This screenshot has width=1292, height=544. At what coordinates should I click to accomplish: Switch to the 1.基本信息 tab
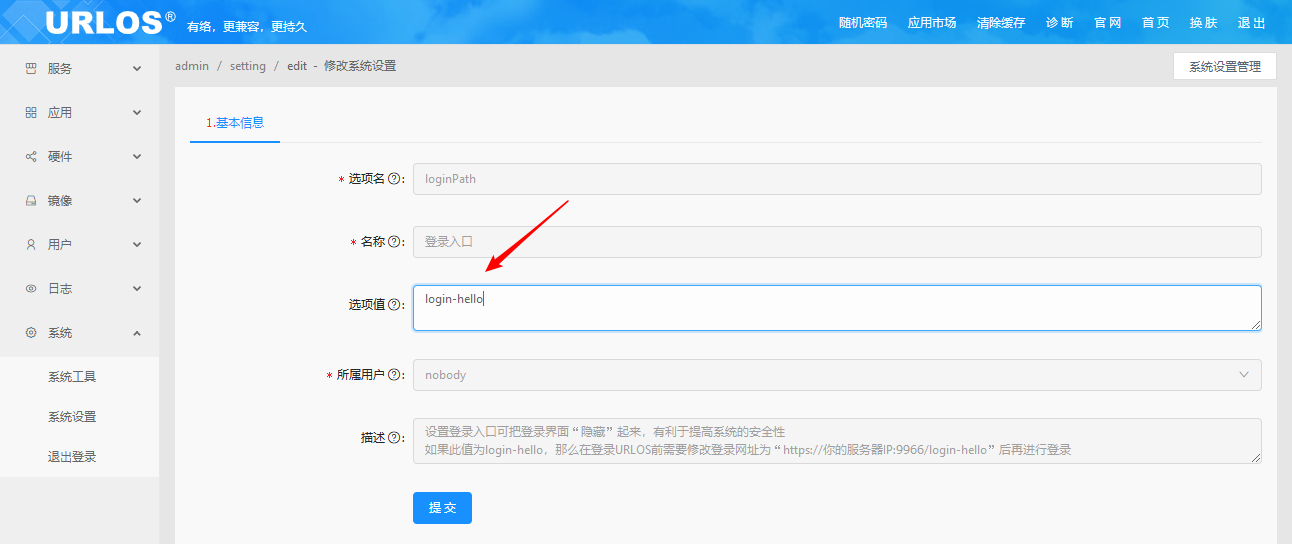pyautogui.click(x=235, y=123)
